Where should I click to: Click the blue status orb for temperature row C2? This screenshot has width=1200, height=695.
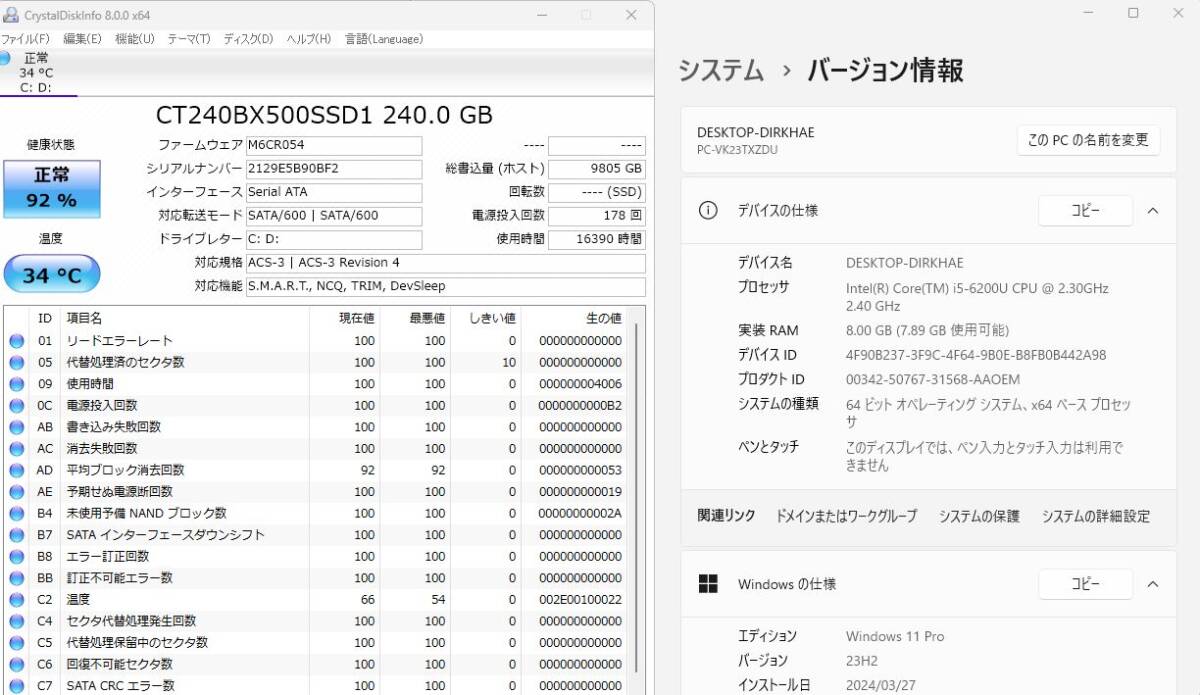click(x=17, y=600)
